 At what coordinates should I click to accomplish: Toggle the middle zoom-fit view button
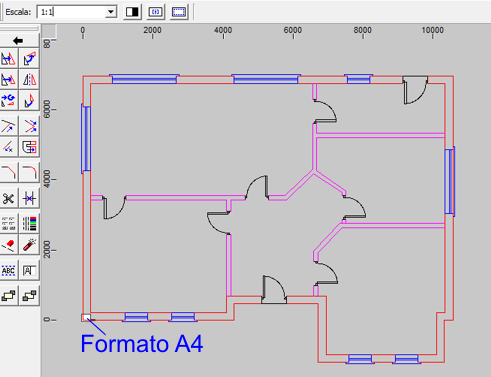pyautogui.click(x=156, y=12)
